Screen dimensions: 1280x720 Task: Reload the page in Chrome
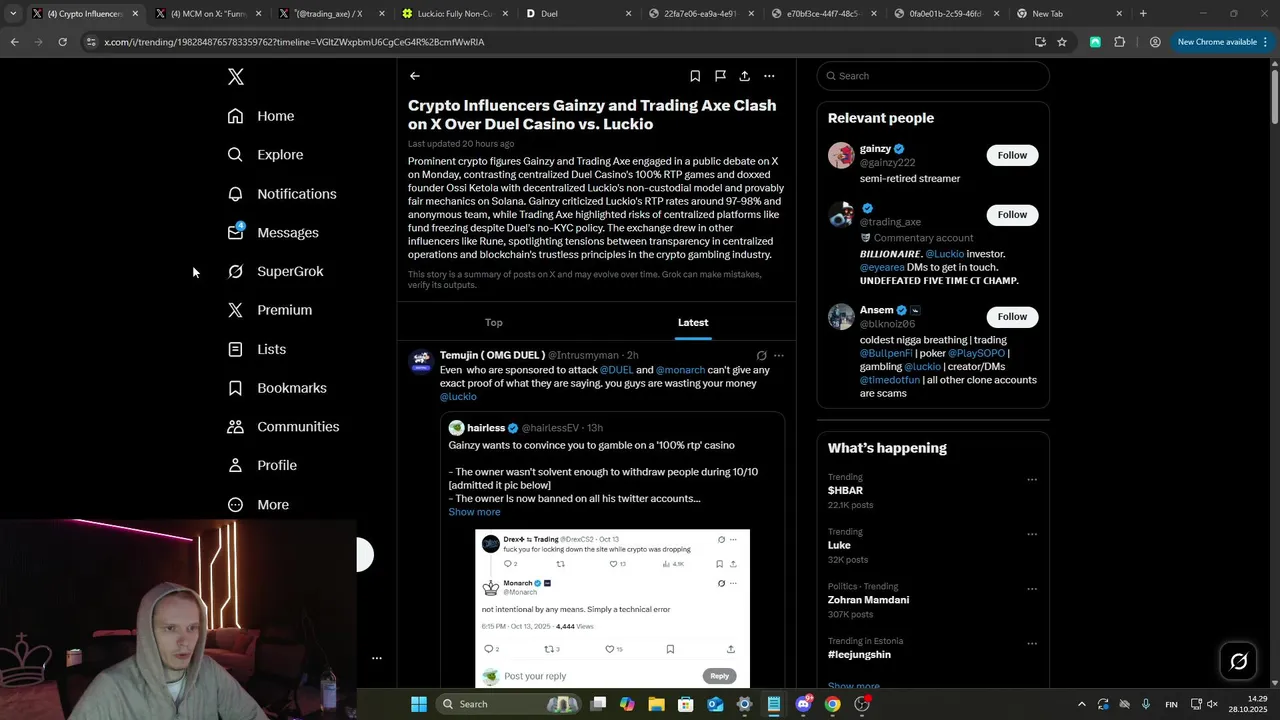pos(62,42)
